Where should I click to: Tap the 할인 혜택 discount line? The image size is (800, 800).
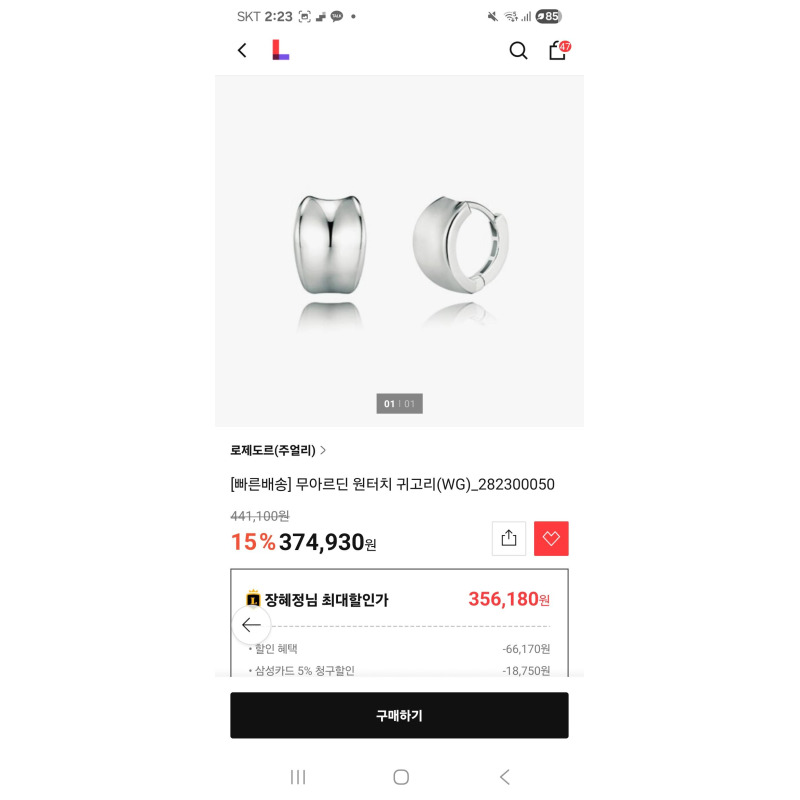point(399,648)
